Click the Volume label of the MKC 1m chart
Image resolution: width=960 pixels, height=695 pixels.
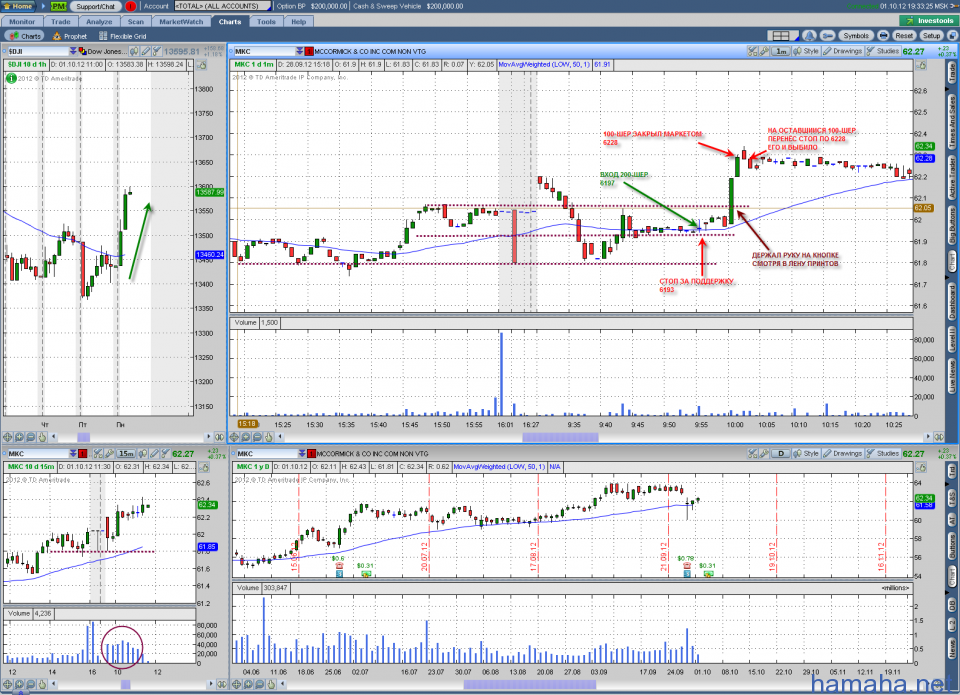coord(246,323)
